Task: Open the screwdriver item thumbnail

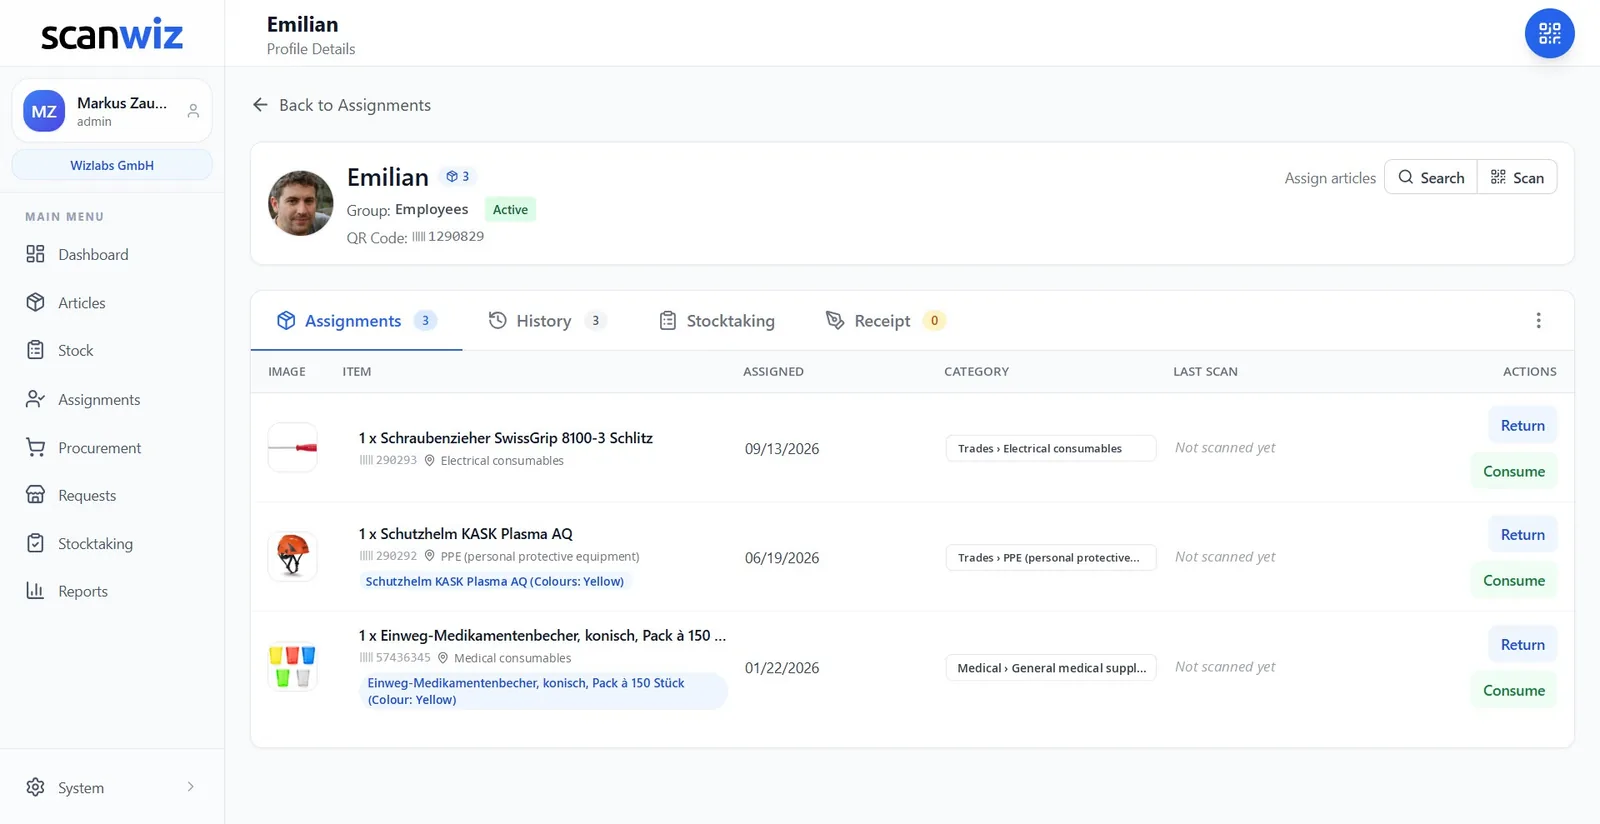Action: click(293, 447)
